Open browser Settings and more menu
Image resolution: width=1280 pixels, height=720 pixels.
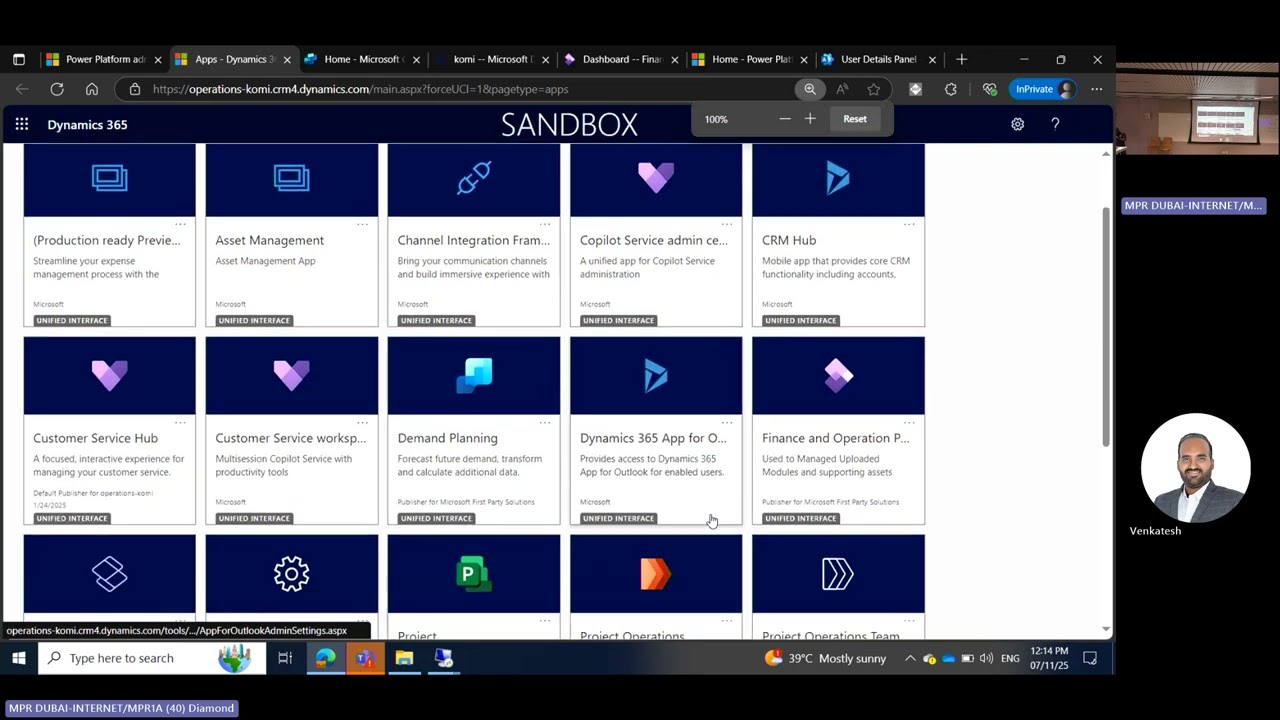point(1097,89)
